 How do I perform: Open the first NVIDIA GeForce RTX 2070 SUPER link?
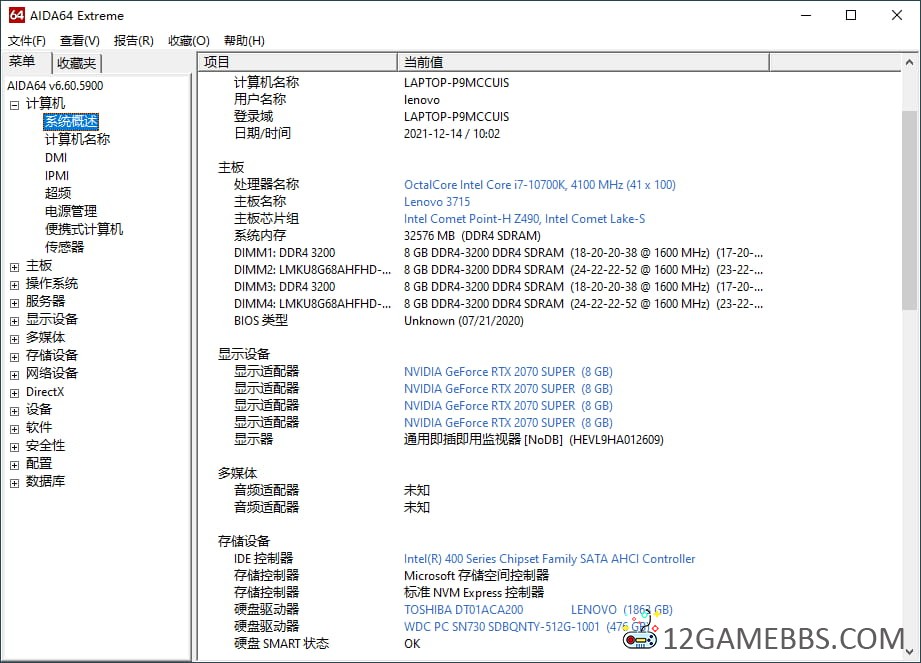pos(508,372)
